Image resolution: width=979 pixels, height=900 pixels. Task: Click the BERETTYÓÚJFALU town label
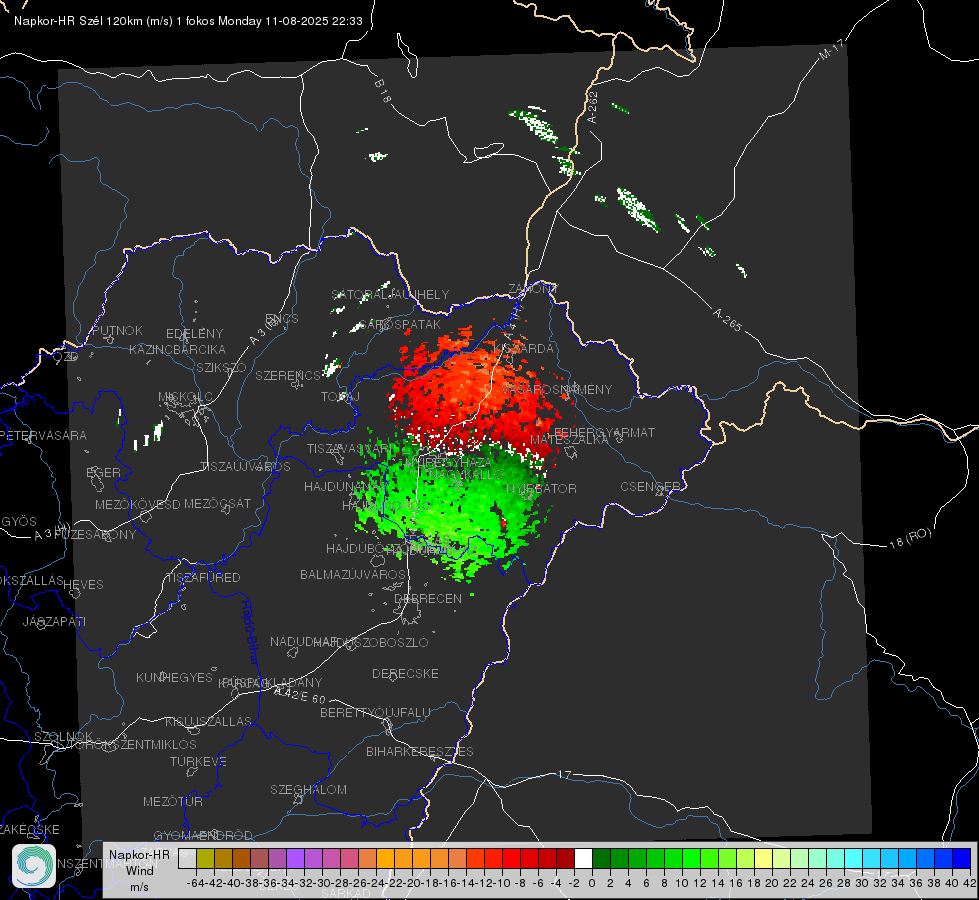point(375,713)
